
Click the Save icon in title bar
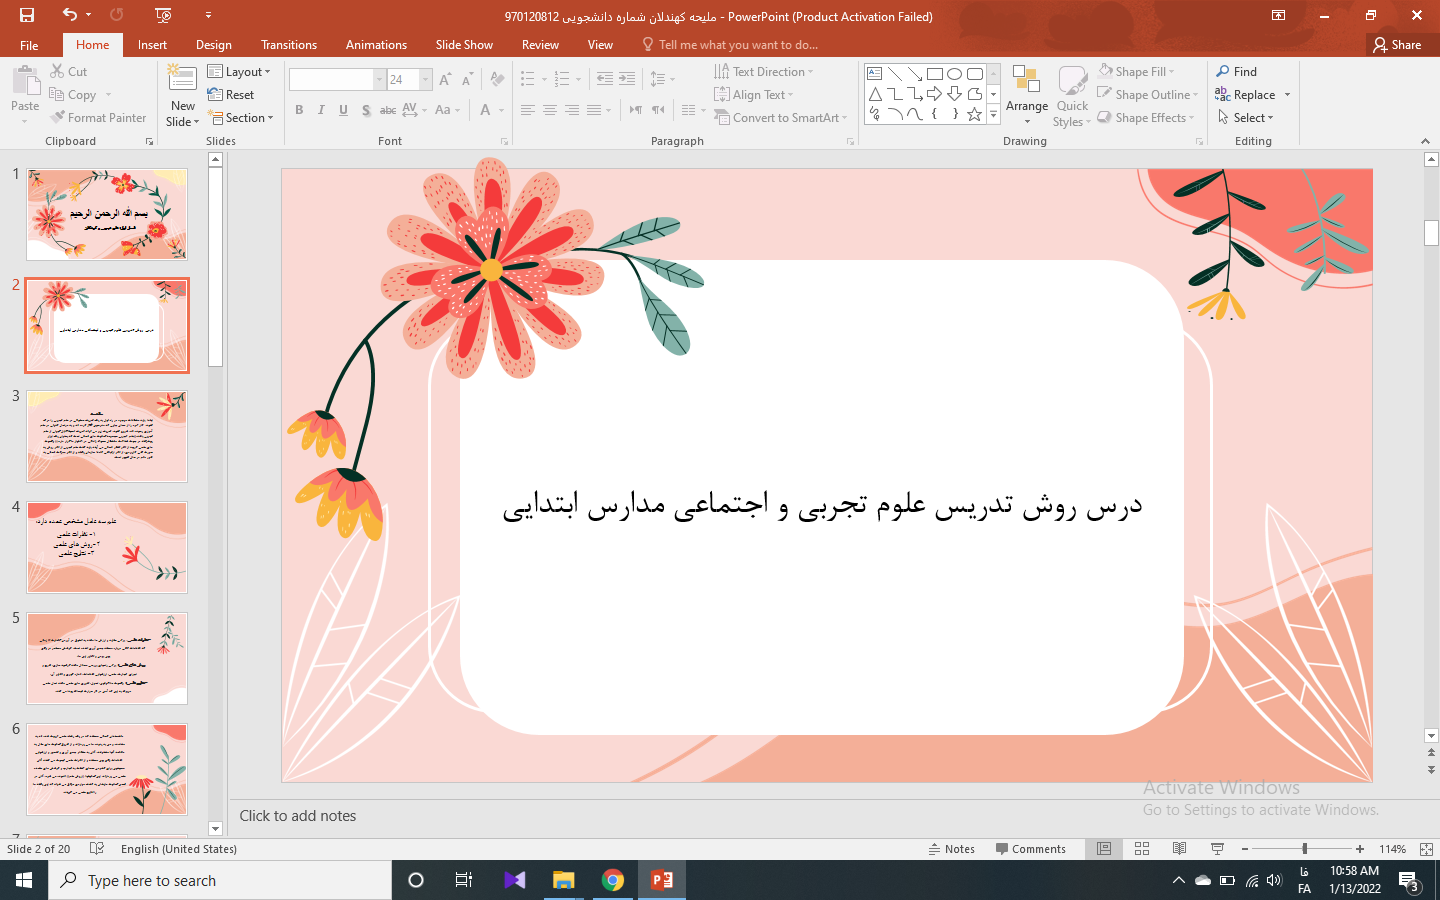pyautogui.click(x=27, y=15)
